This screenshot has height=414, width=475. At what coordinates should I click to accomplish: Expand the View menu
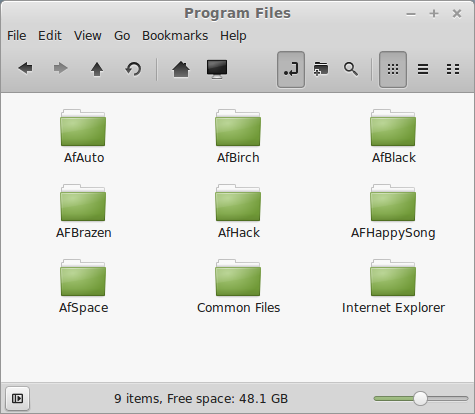pyautogui.click(x=88, y=36)
